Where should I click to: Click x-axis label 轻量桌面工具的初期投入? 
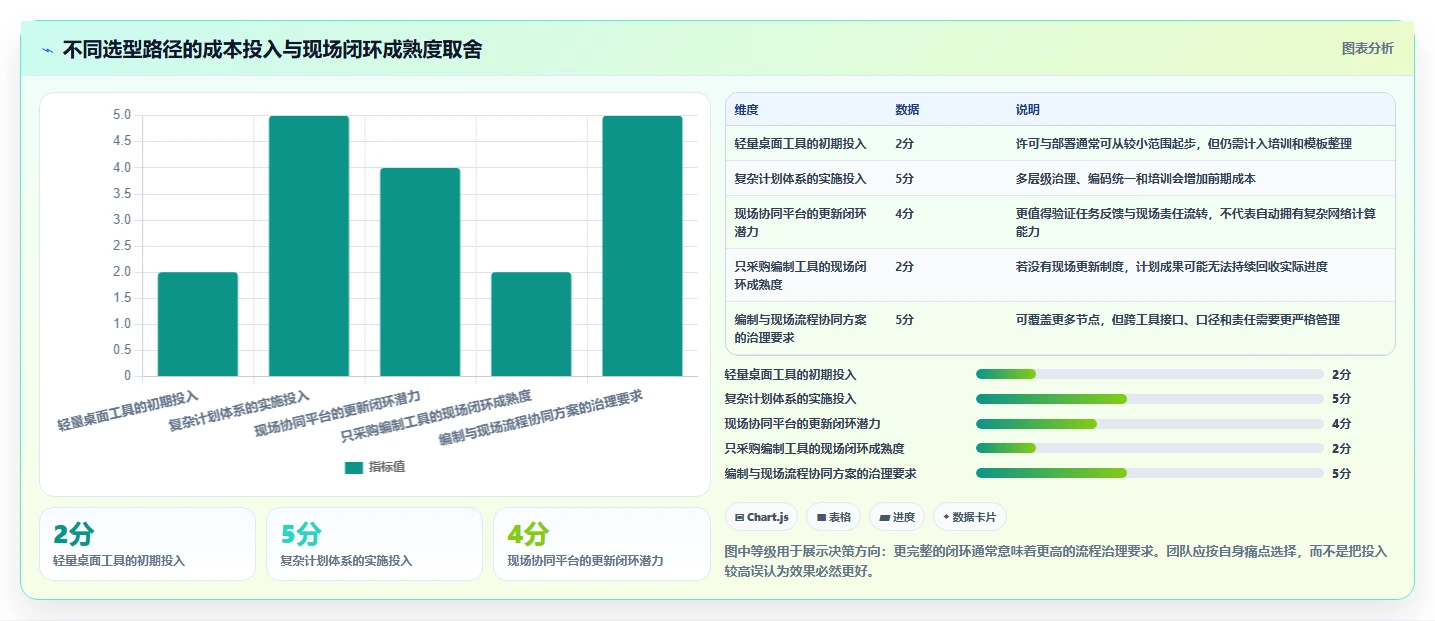128,410
